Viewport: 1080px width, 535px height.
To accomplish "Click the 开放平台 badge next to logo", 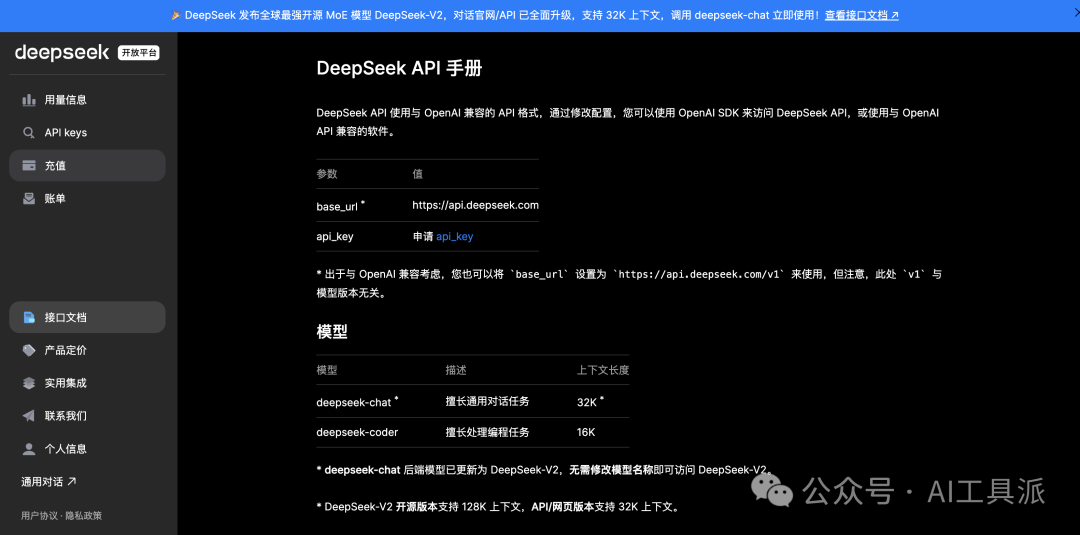I will click(138, 53).
